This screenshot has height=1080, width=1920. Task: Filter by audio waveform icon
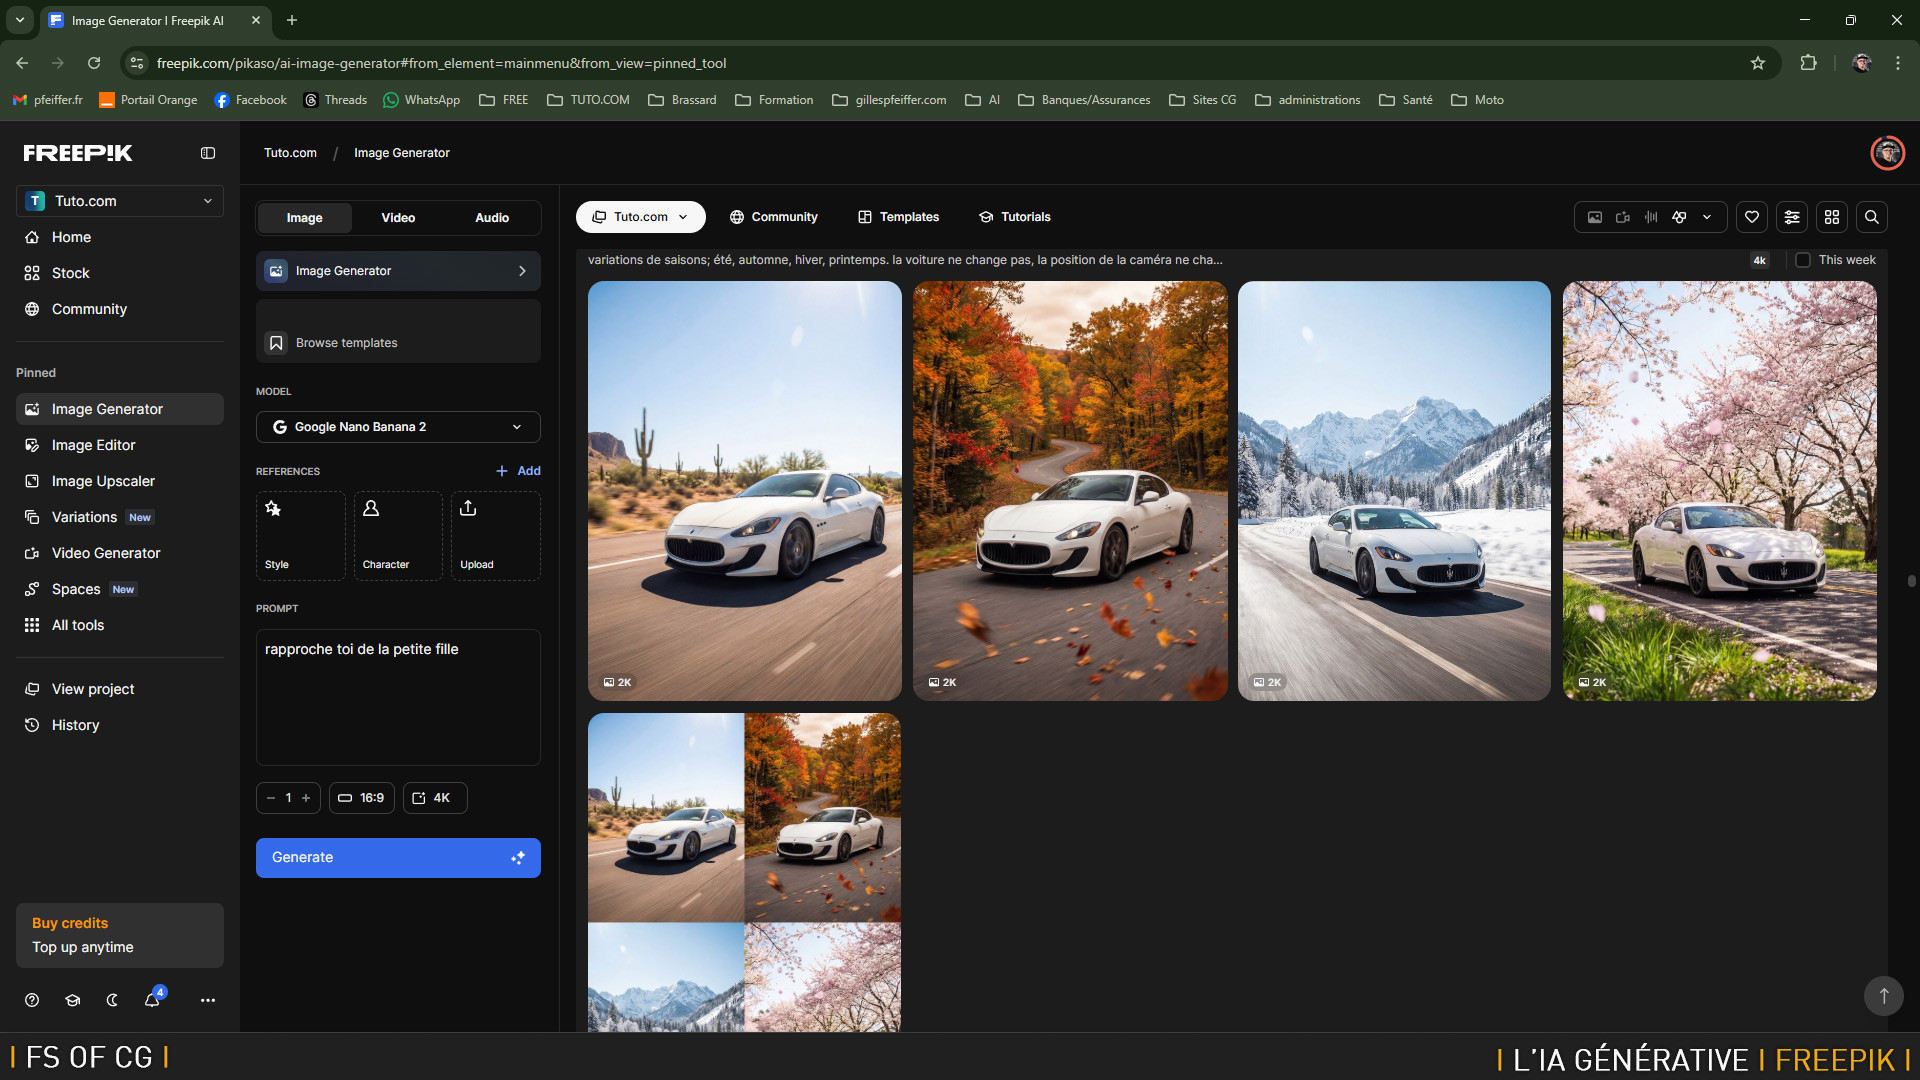click(x=1651, y=217)
